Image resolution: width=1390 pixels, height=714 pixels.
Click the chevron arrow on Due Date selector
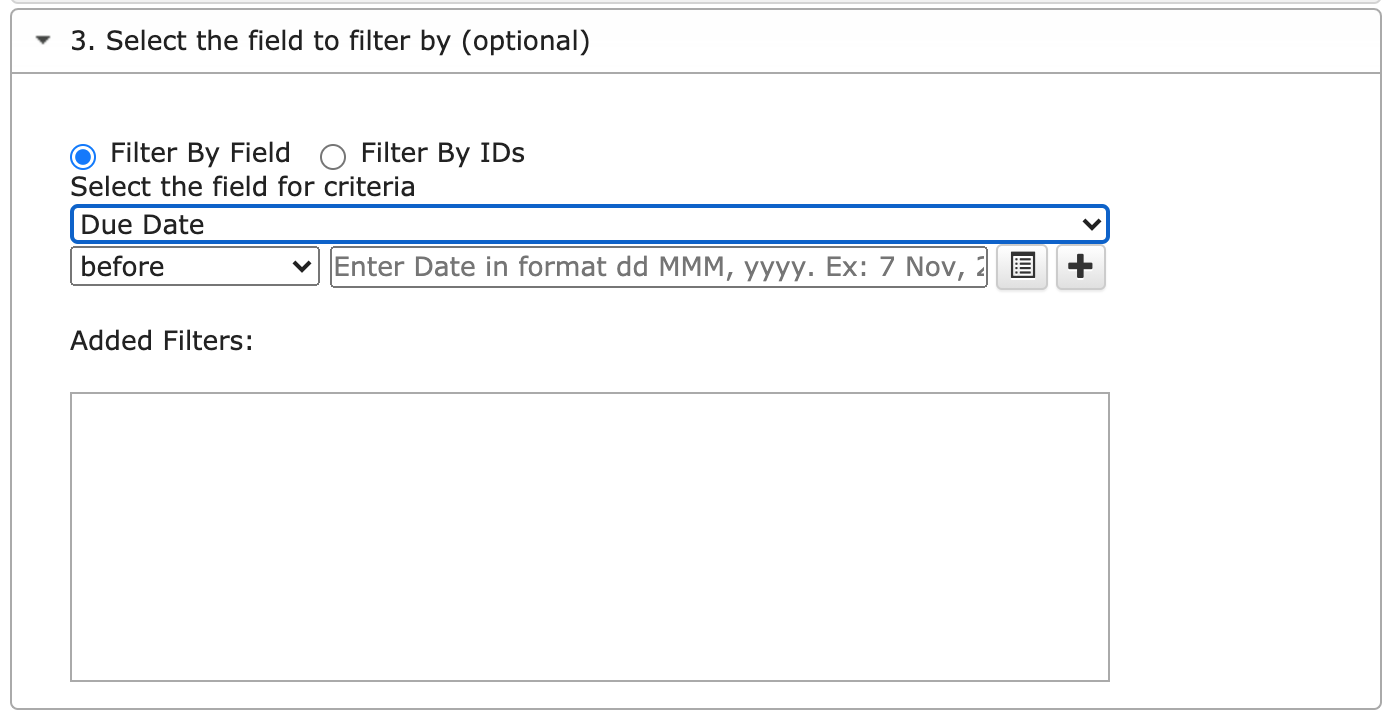[x=1091, y=224]
